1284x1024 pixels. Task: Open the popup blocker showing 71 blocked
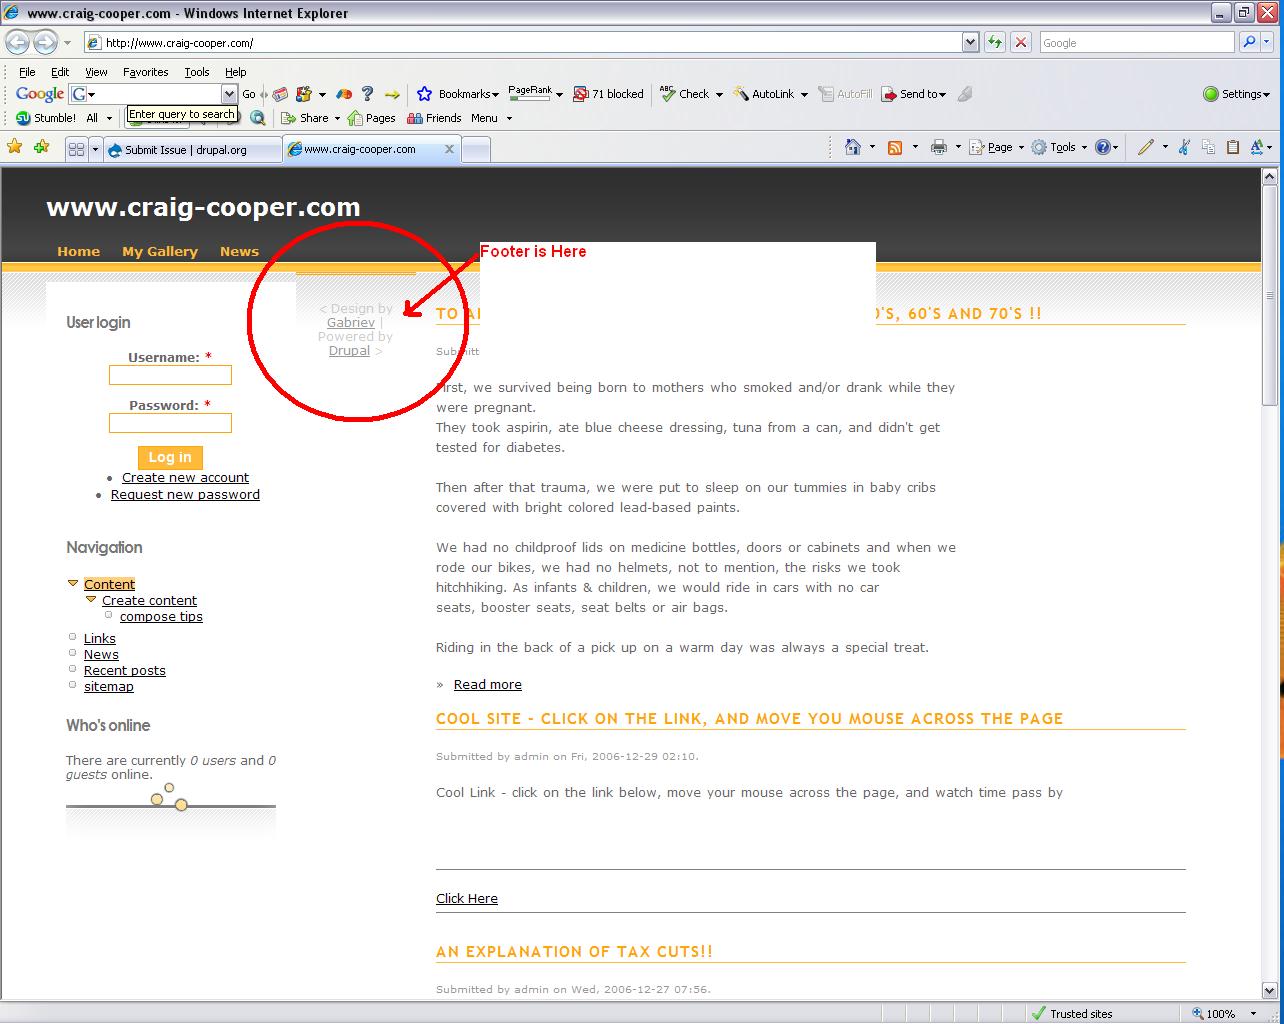tap(609, 94)
